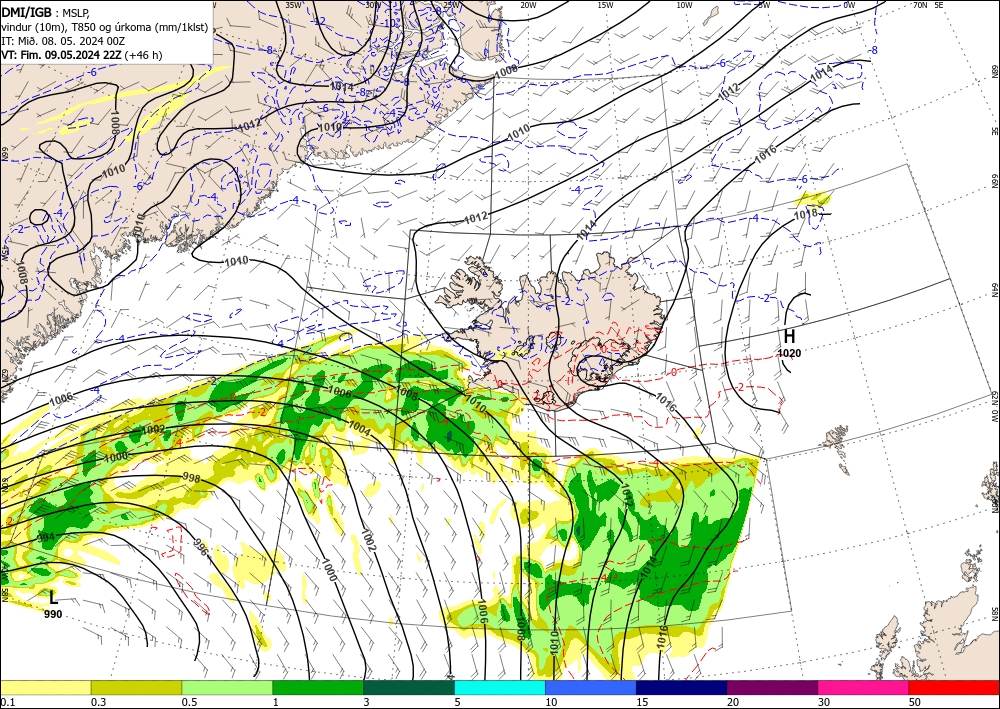
Task: Click the 'vindur (10m), T850 og úrkoma' line
Action: pos(105,26)
